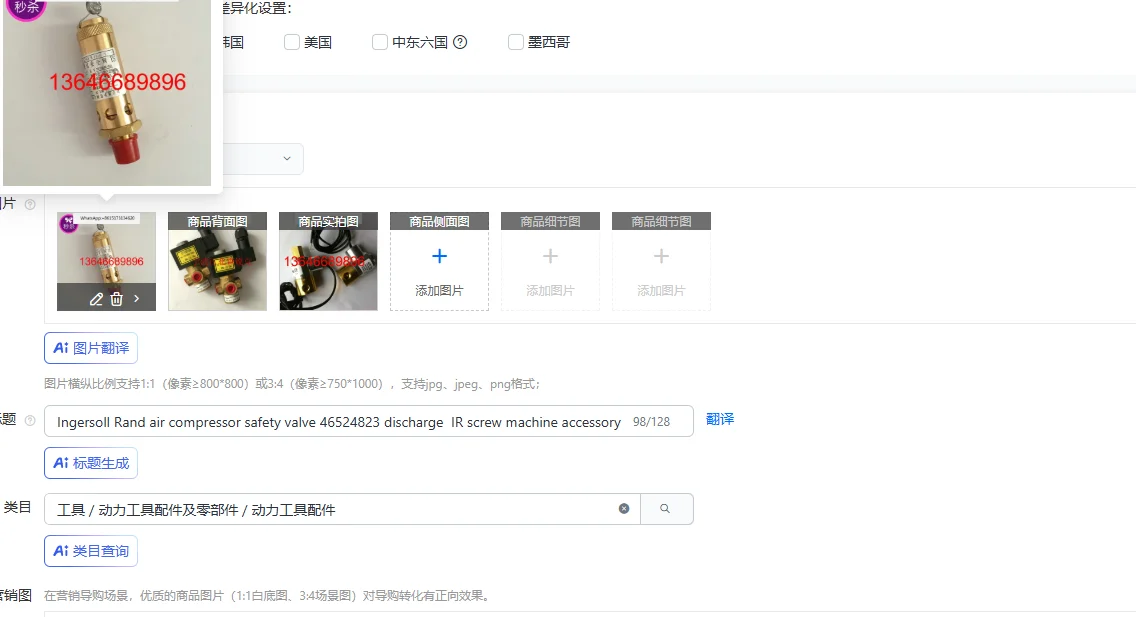Click the AI 标题生成 button
The width and height of the screenshot is (1136, 617).
point(91,463)
